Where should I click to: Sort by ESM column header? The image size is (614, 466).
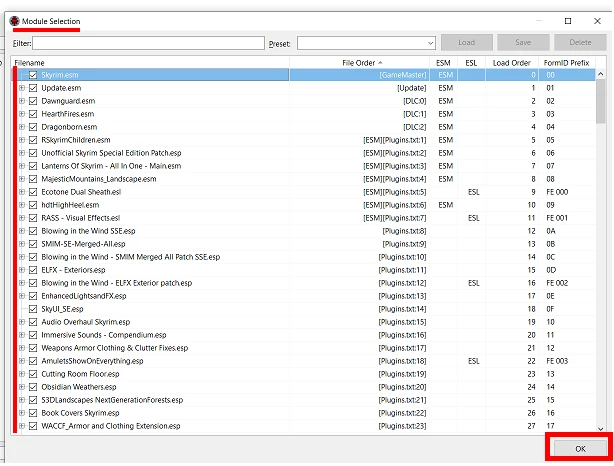pyautogui.click(x=443, y=63)
